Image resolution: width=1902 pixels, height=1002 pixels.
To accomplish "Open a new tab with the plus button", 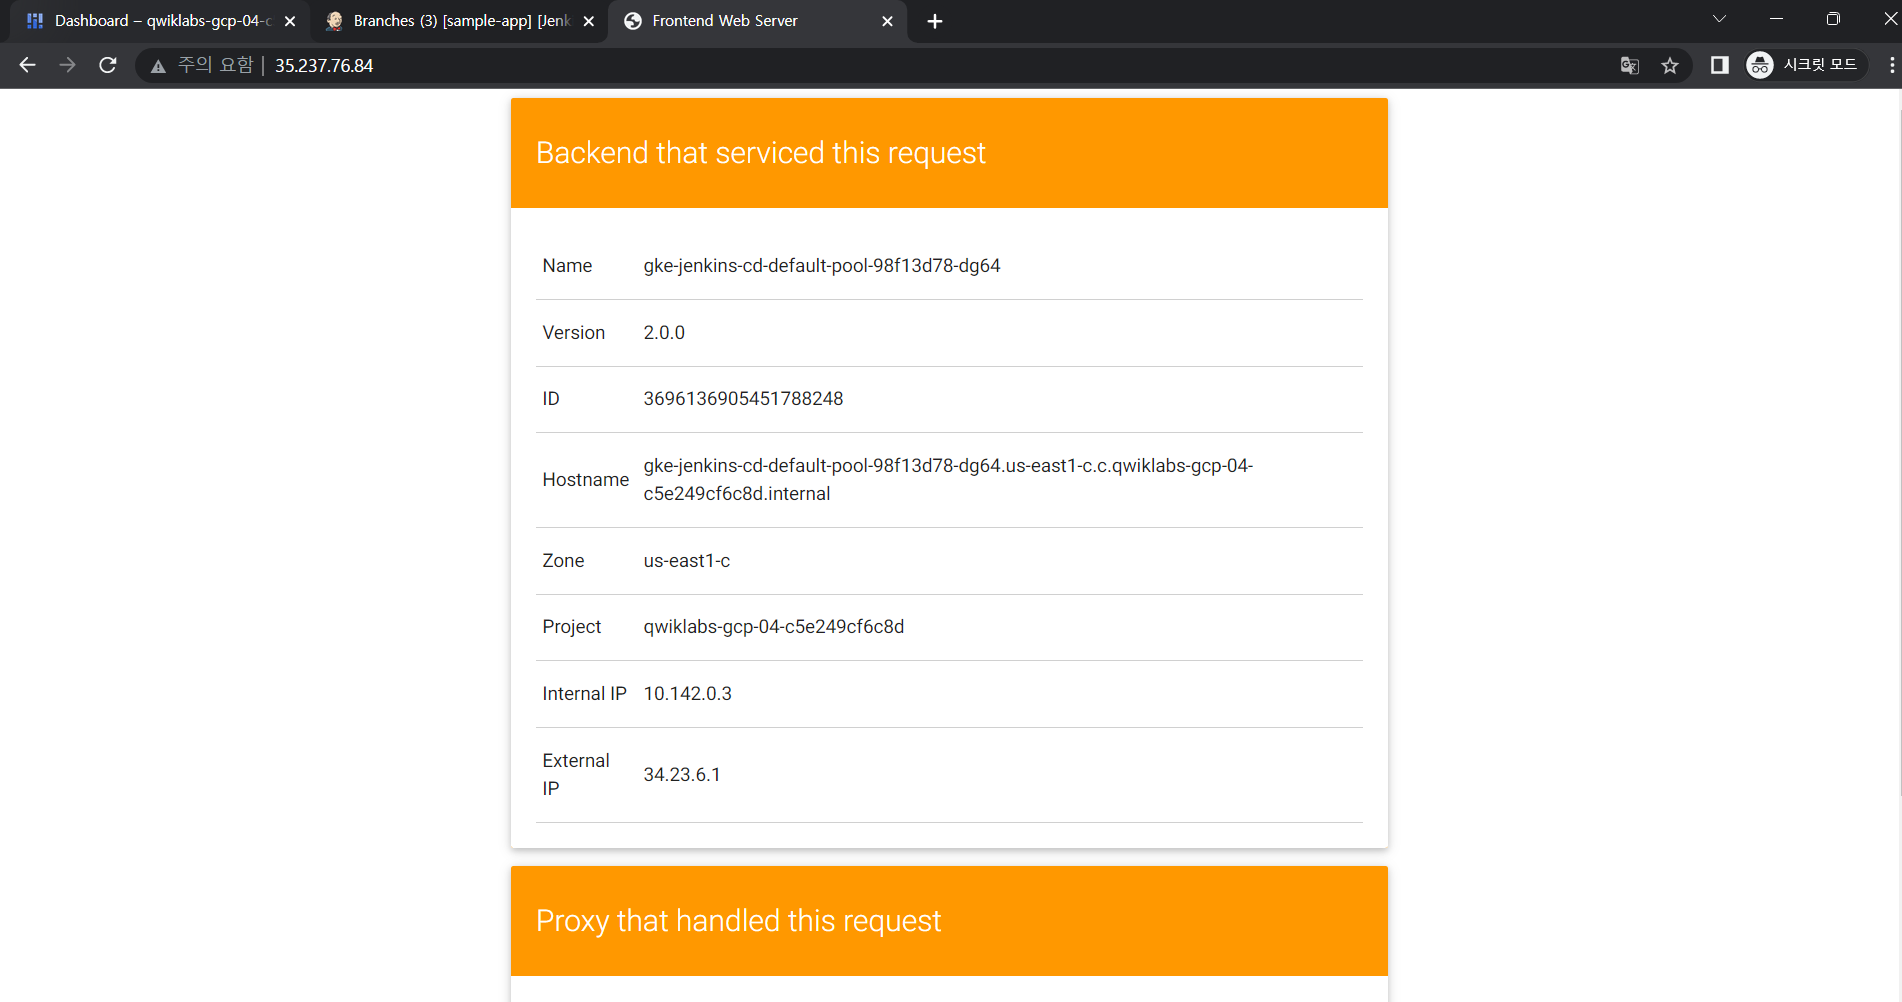I will coord(935,21).
